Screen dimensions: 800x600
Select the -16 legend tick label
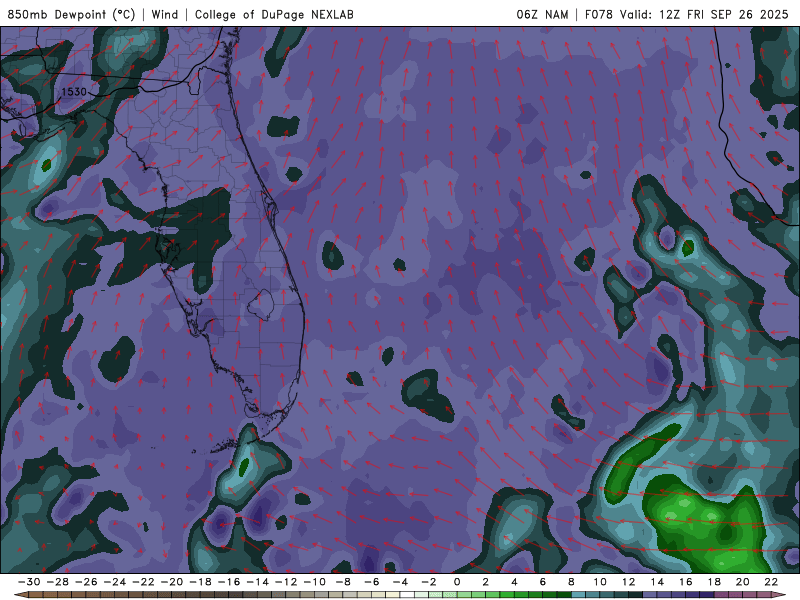(229, 582)
